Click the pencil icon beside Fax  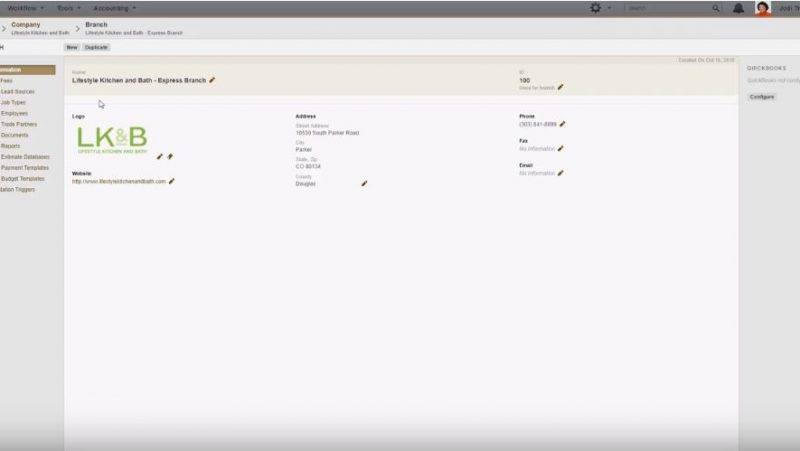tap(560, 149)
